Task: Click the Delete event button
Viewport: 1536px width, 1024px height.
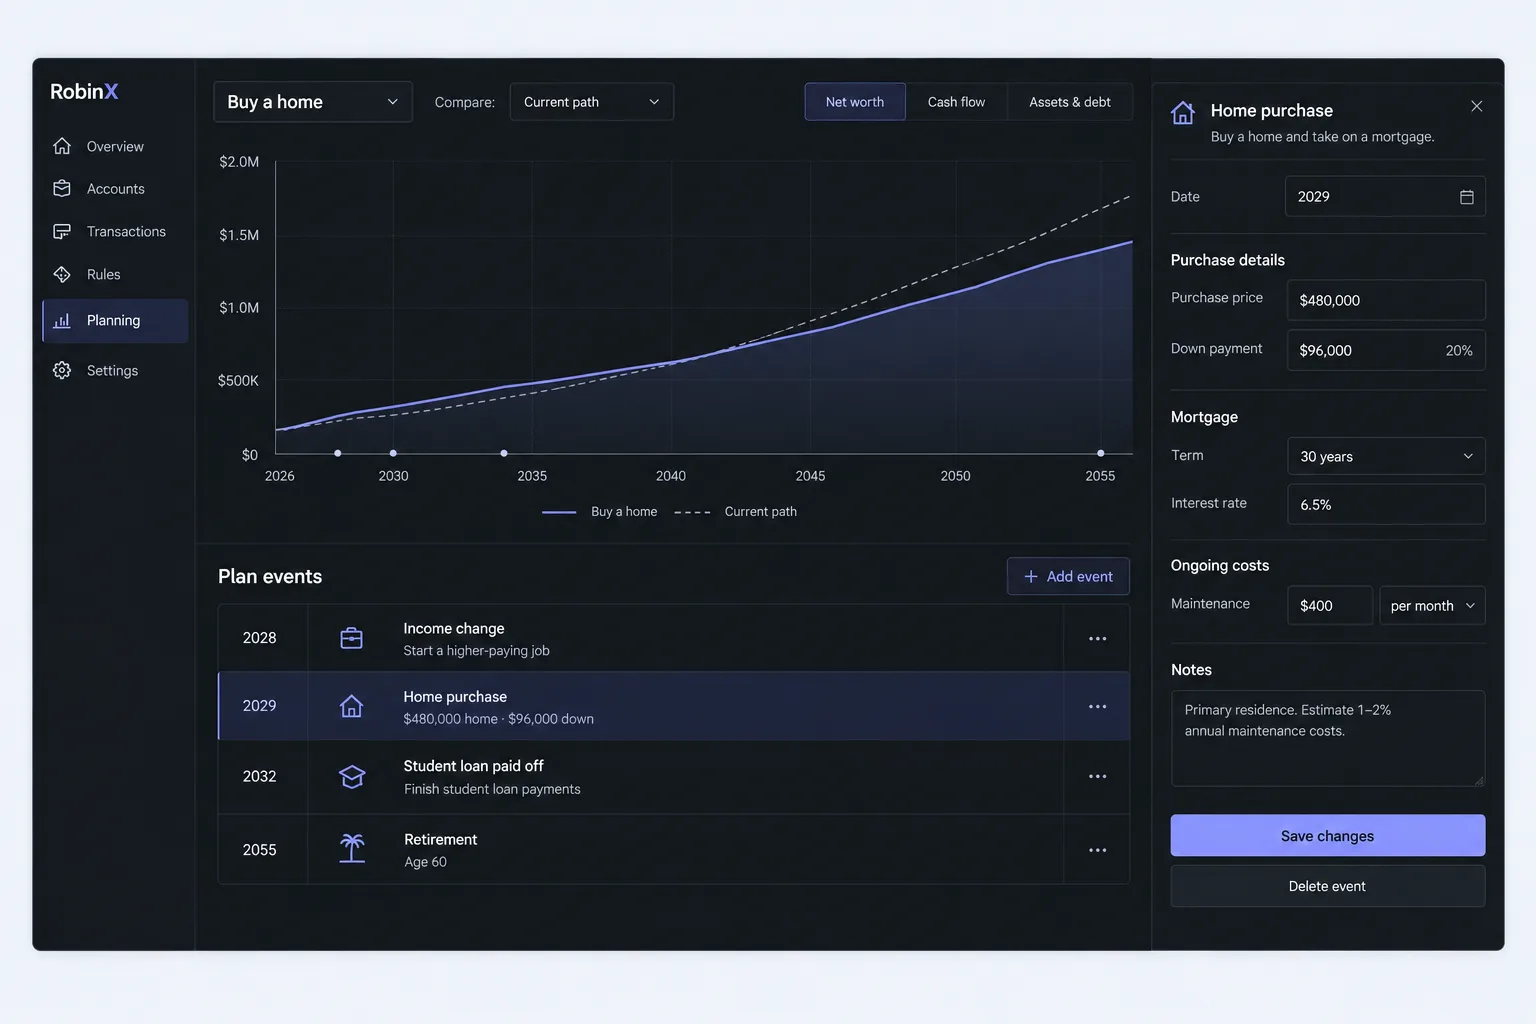Action: click(1327, 886)
